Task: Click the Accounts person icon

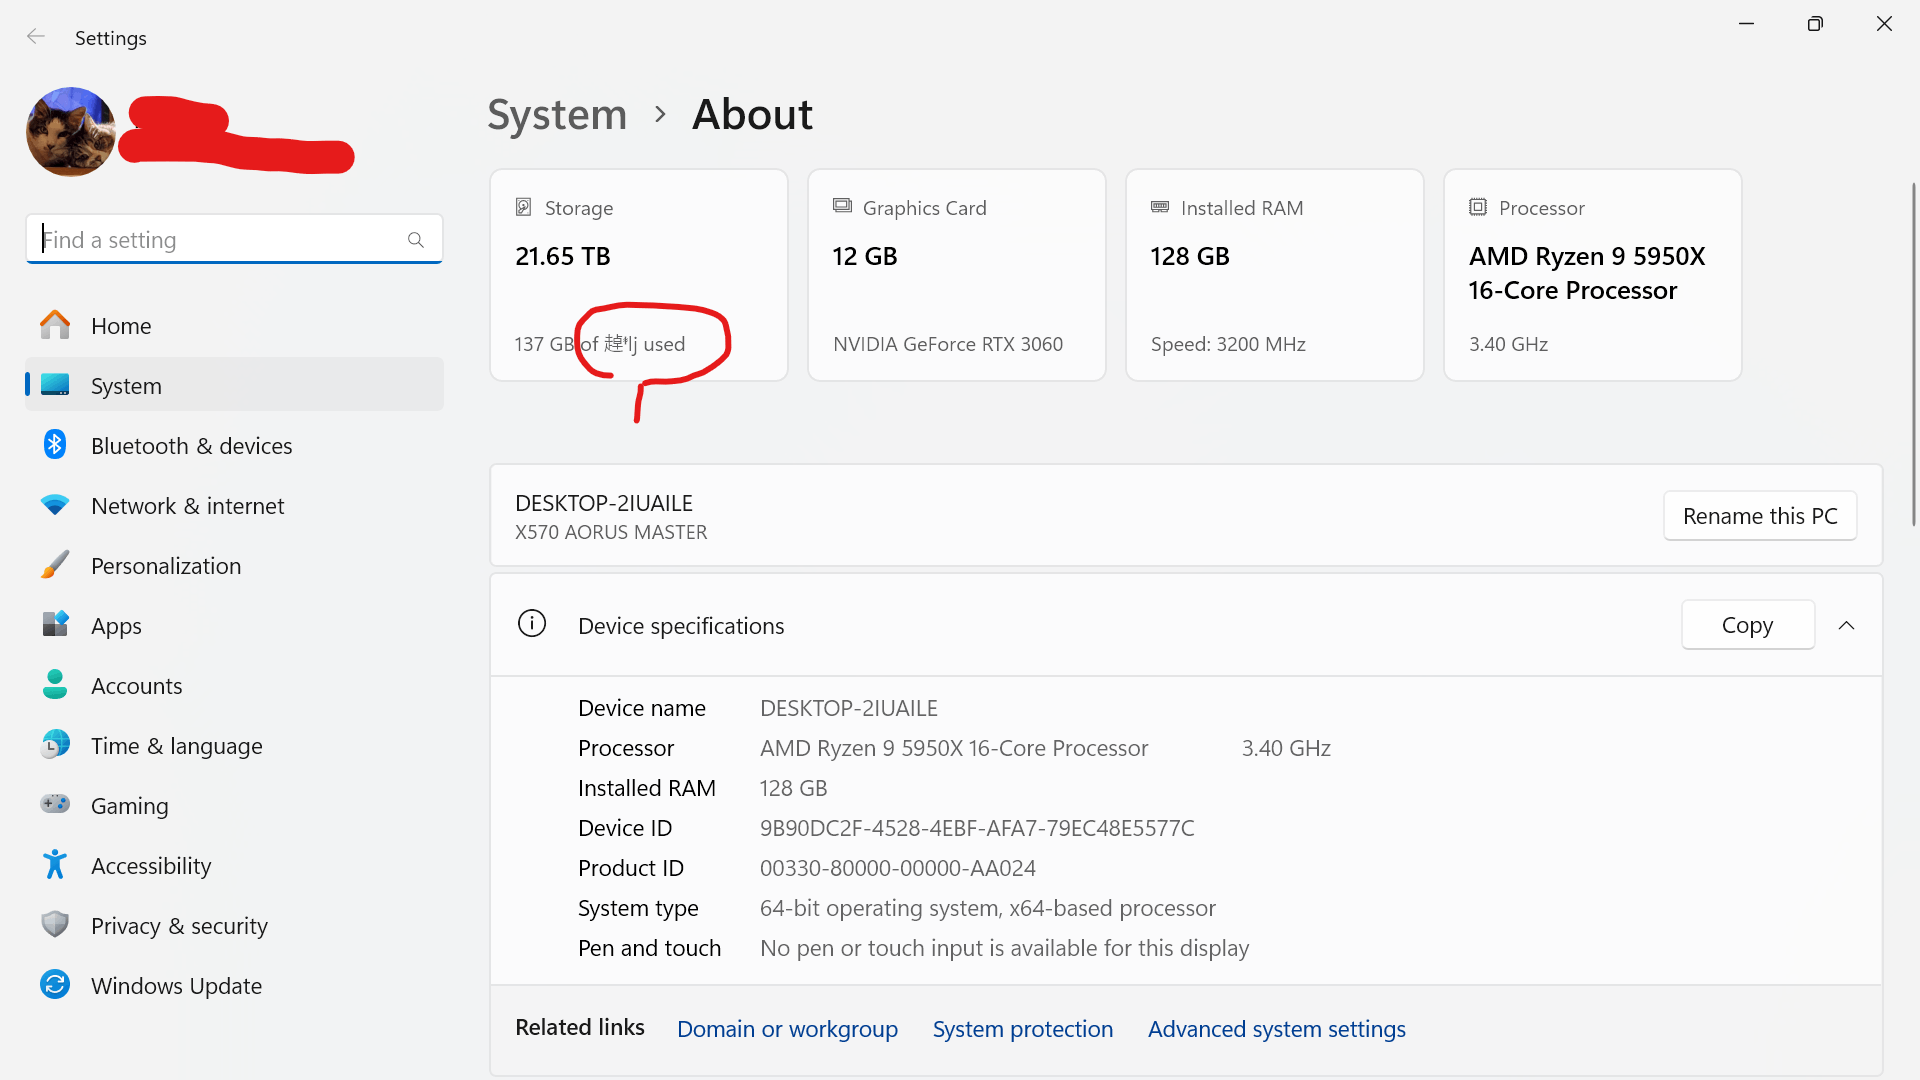Action: click(x=55, y=685)
